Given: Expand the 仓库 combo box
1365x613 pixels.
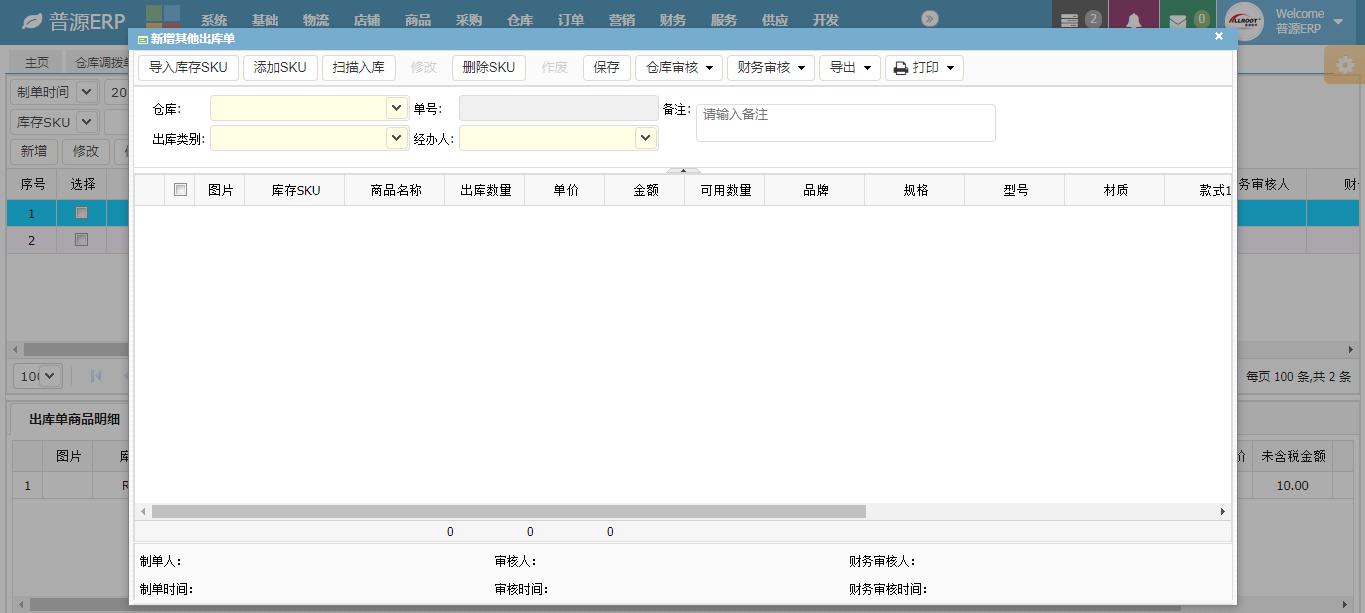Looking at the screenshot, I should pyautogui.click(x=397, y=108).
